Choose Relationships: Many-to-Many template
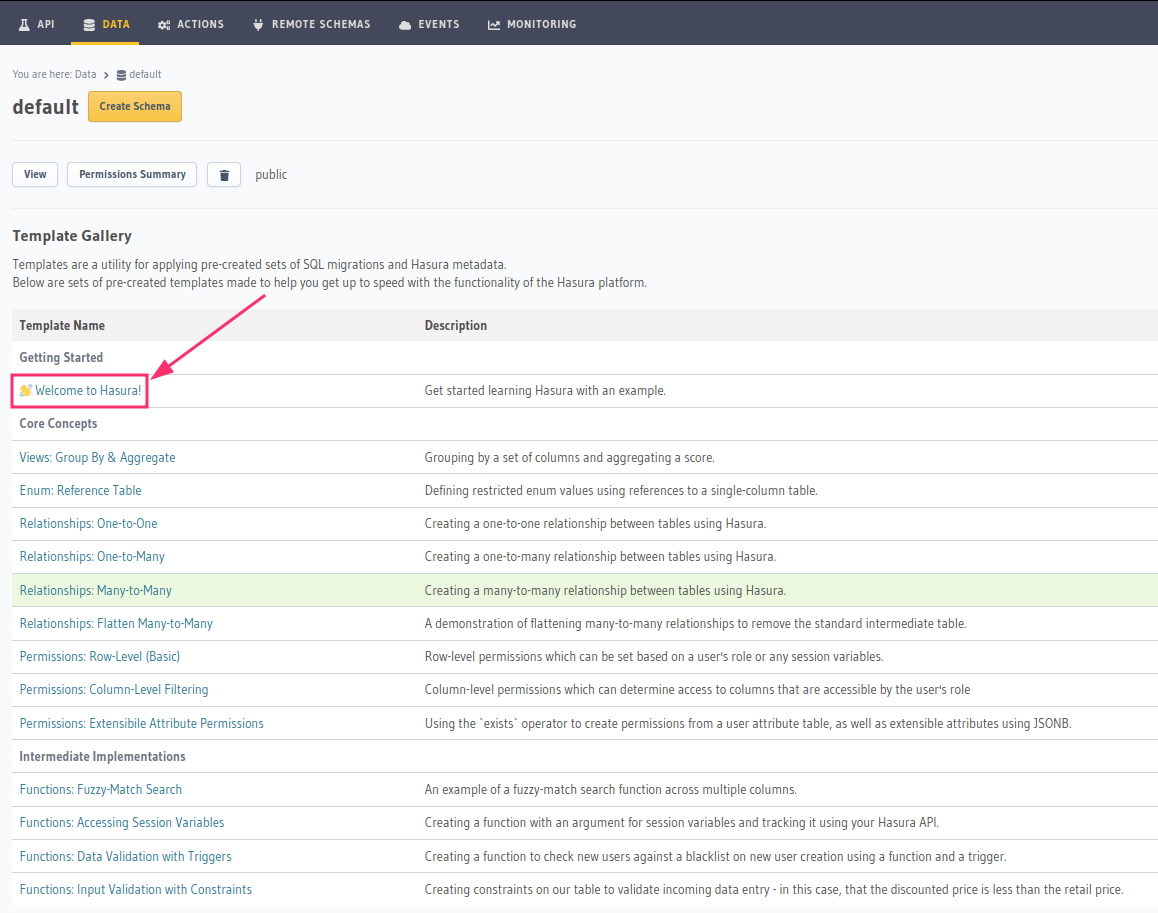The height and width of the screenshot is (913, 1158). tap(96, 590)
